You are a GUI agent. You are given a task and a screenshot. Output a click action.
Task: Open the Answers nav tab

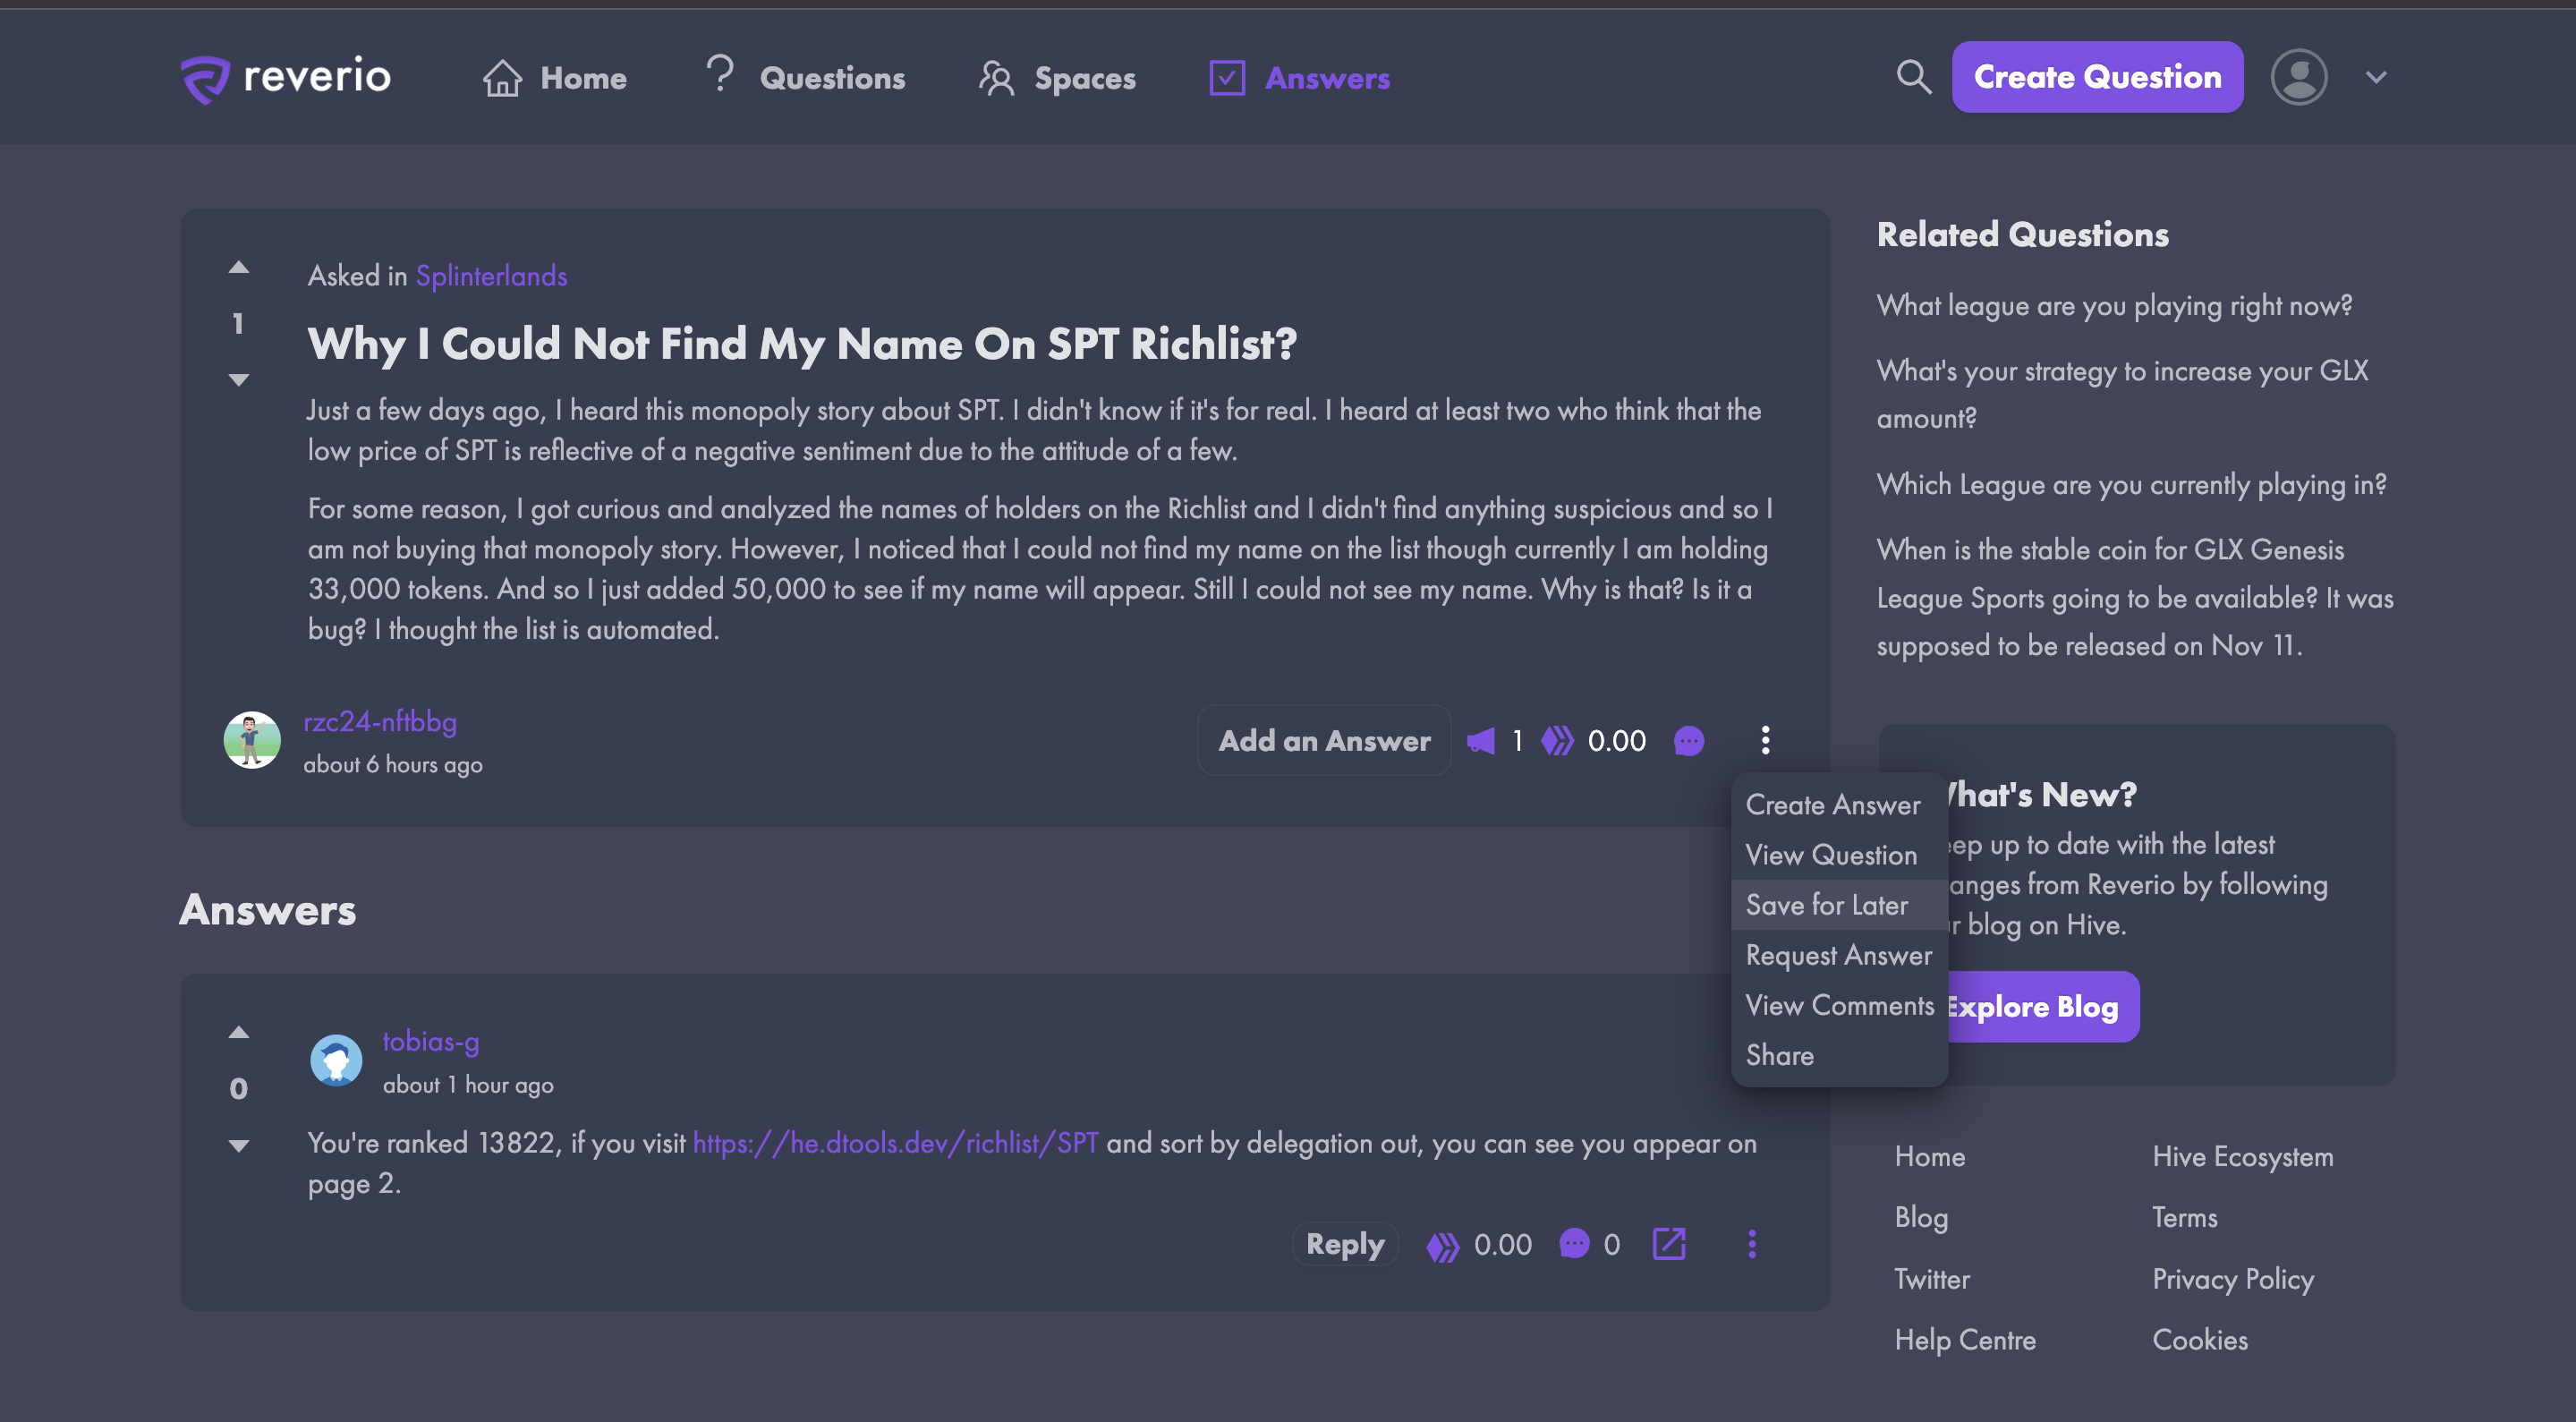pos(1299,78)
